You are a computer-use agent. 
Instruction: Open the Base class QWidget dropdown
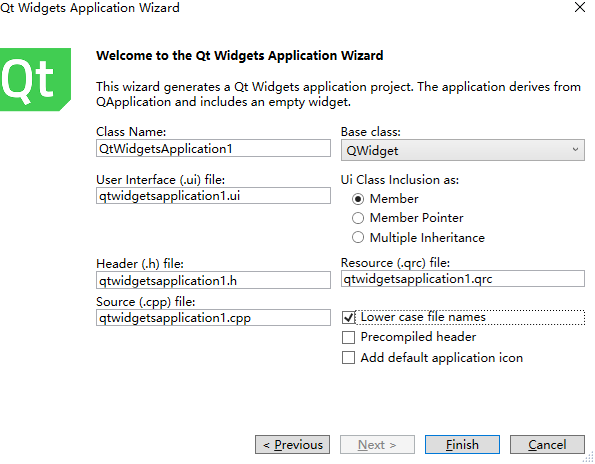tap(463, 150)
